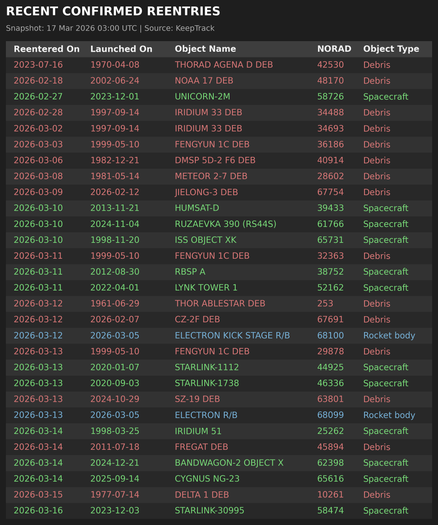Screen dimensions: 438x525
Task: Select the 'Recent Confirmed Reentries' heading
Action: pyautogui.click(x=113, y=11)
